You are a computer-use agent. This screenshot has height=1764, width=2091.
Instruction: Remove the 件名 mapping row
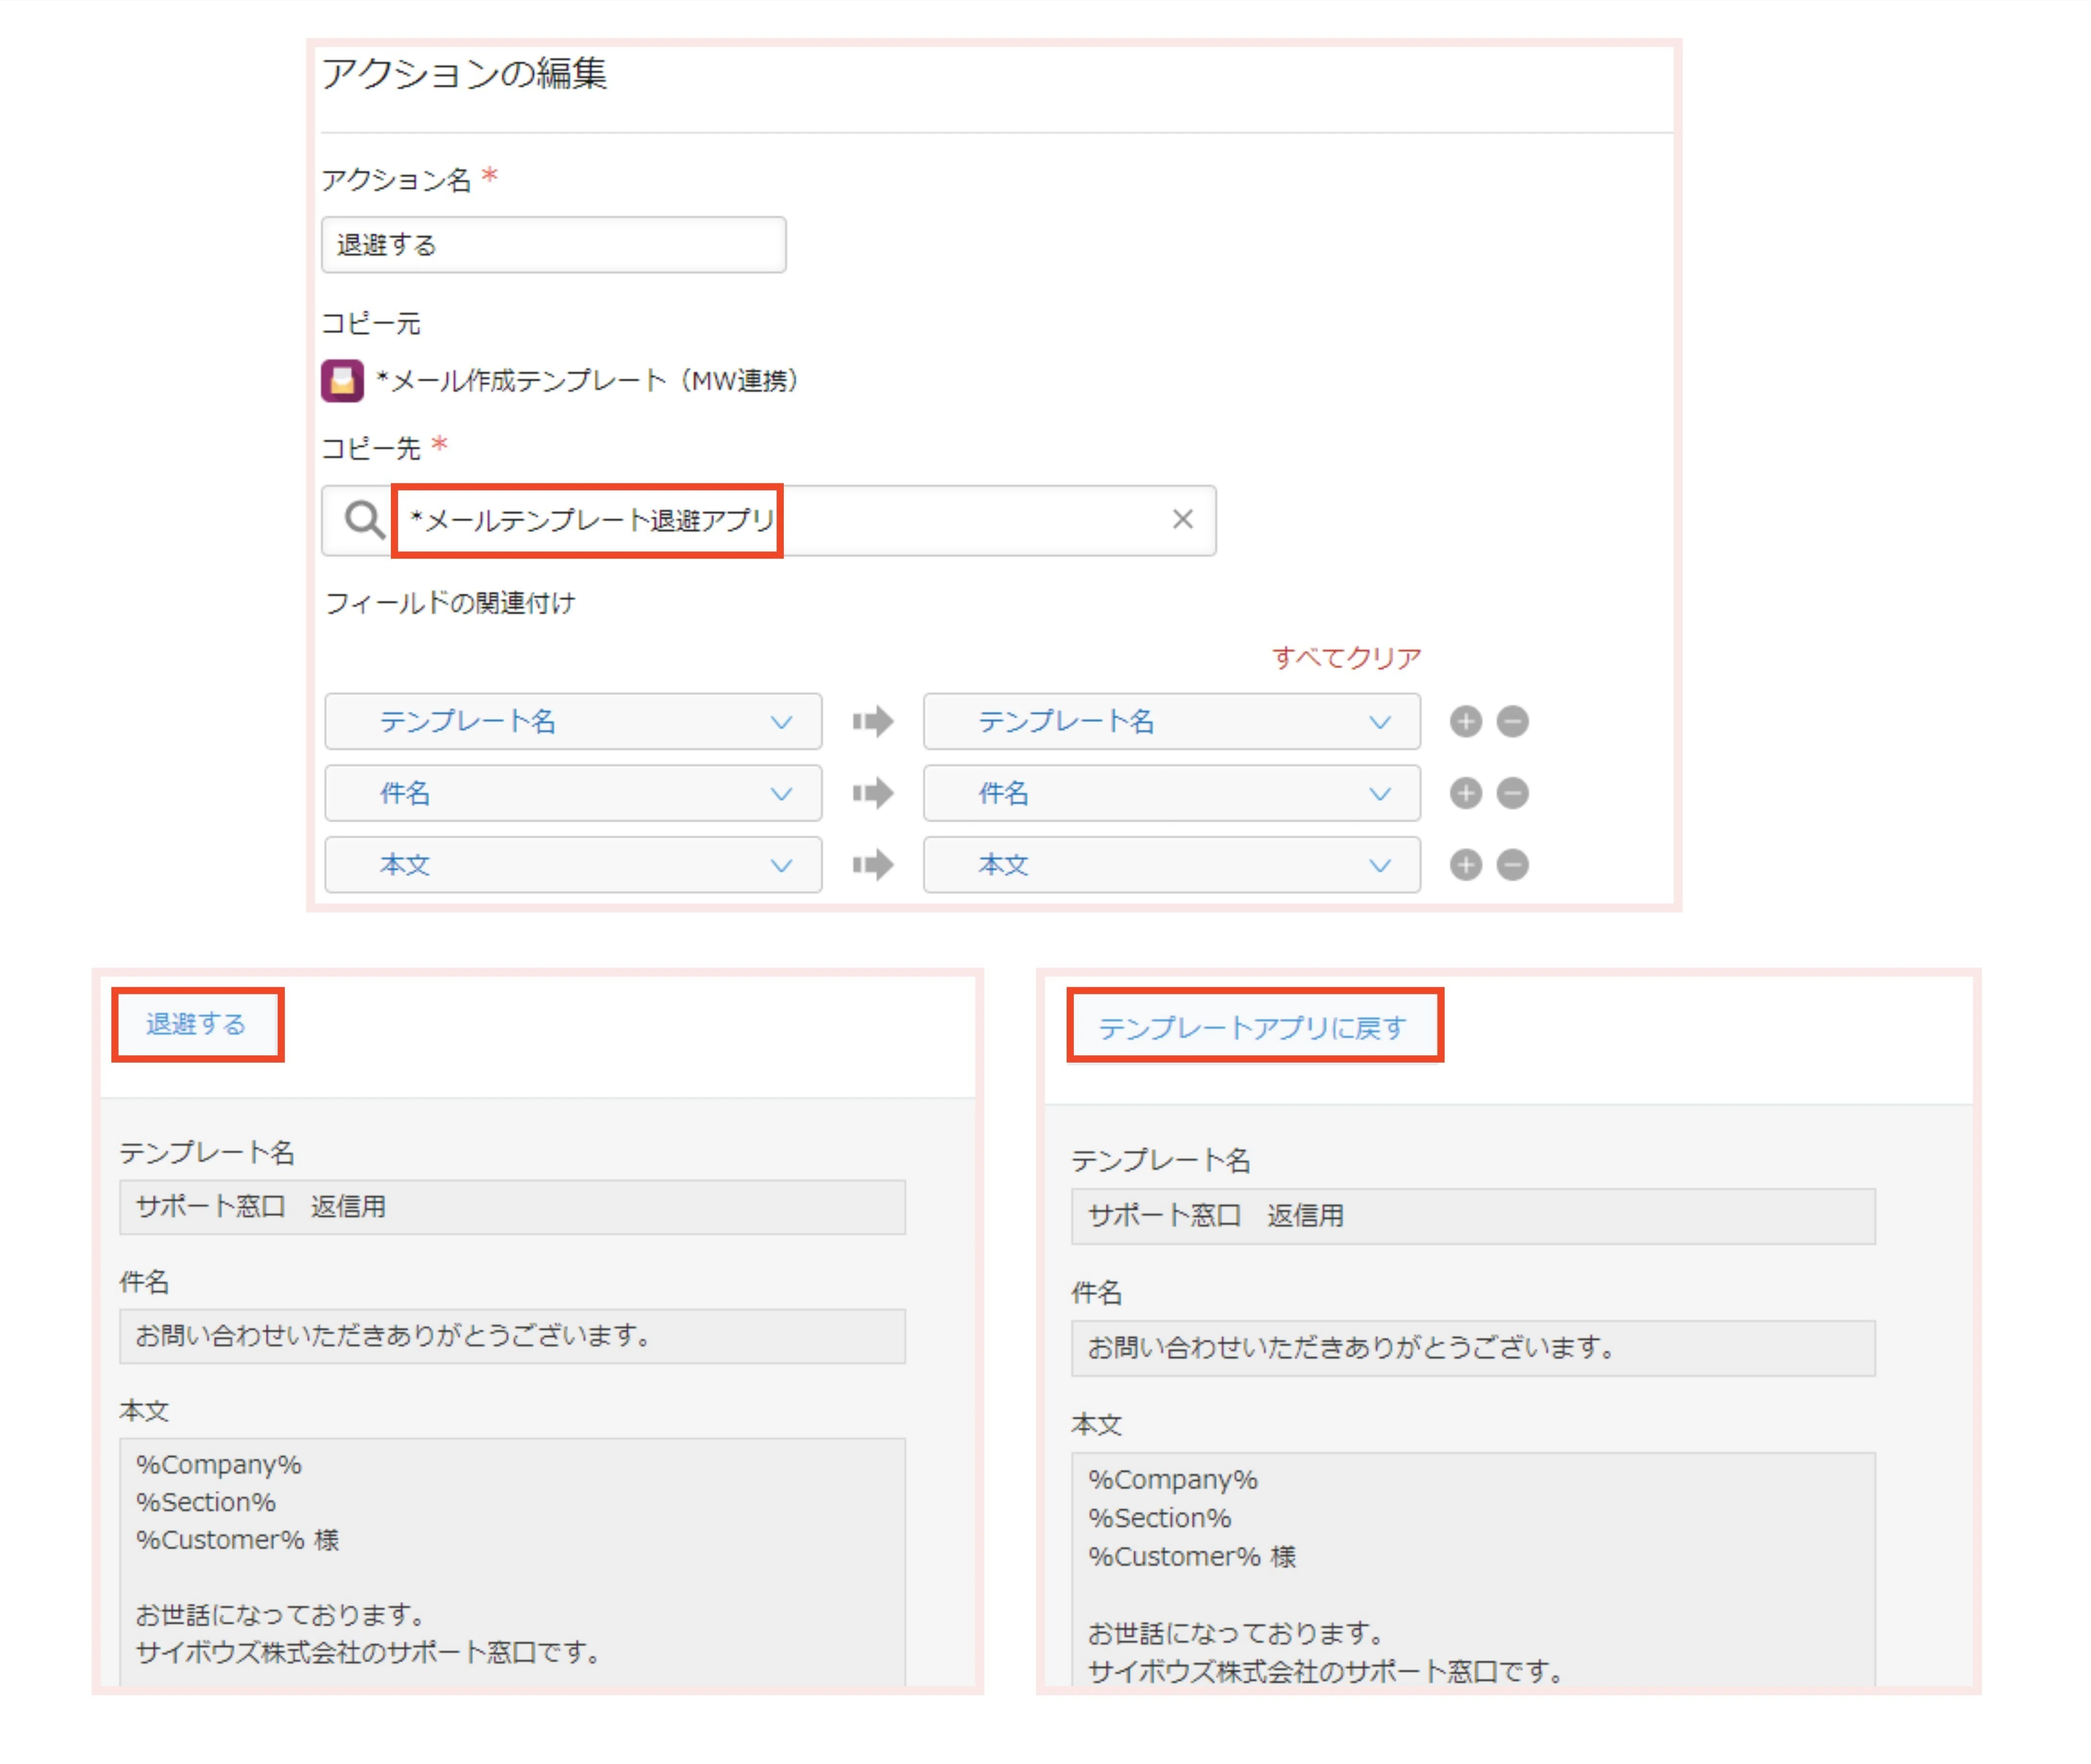click(x=1512, y=793)
